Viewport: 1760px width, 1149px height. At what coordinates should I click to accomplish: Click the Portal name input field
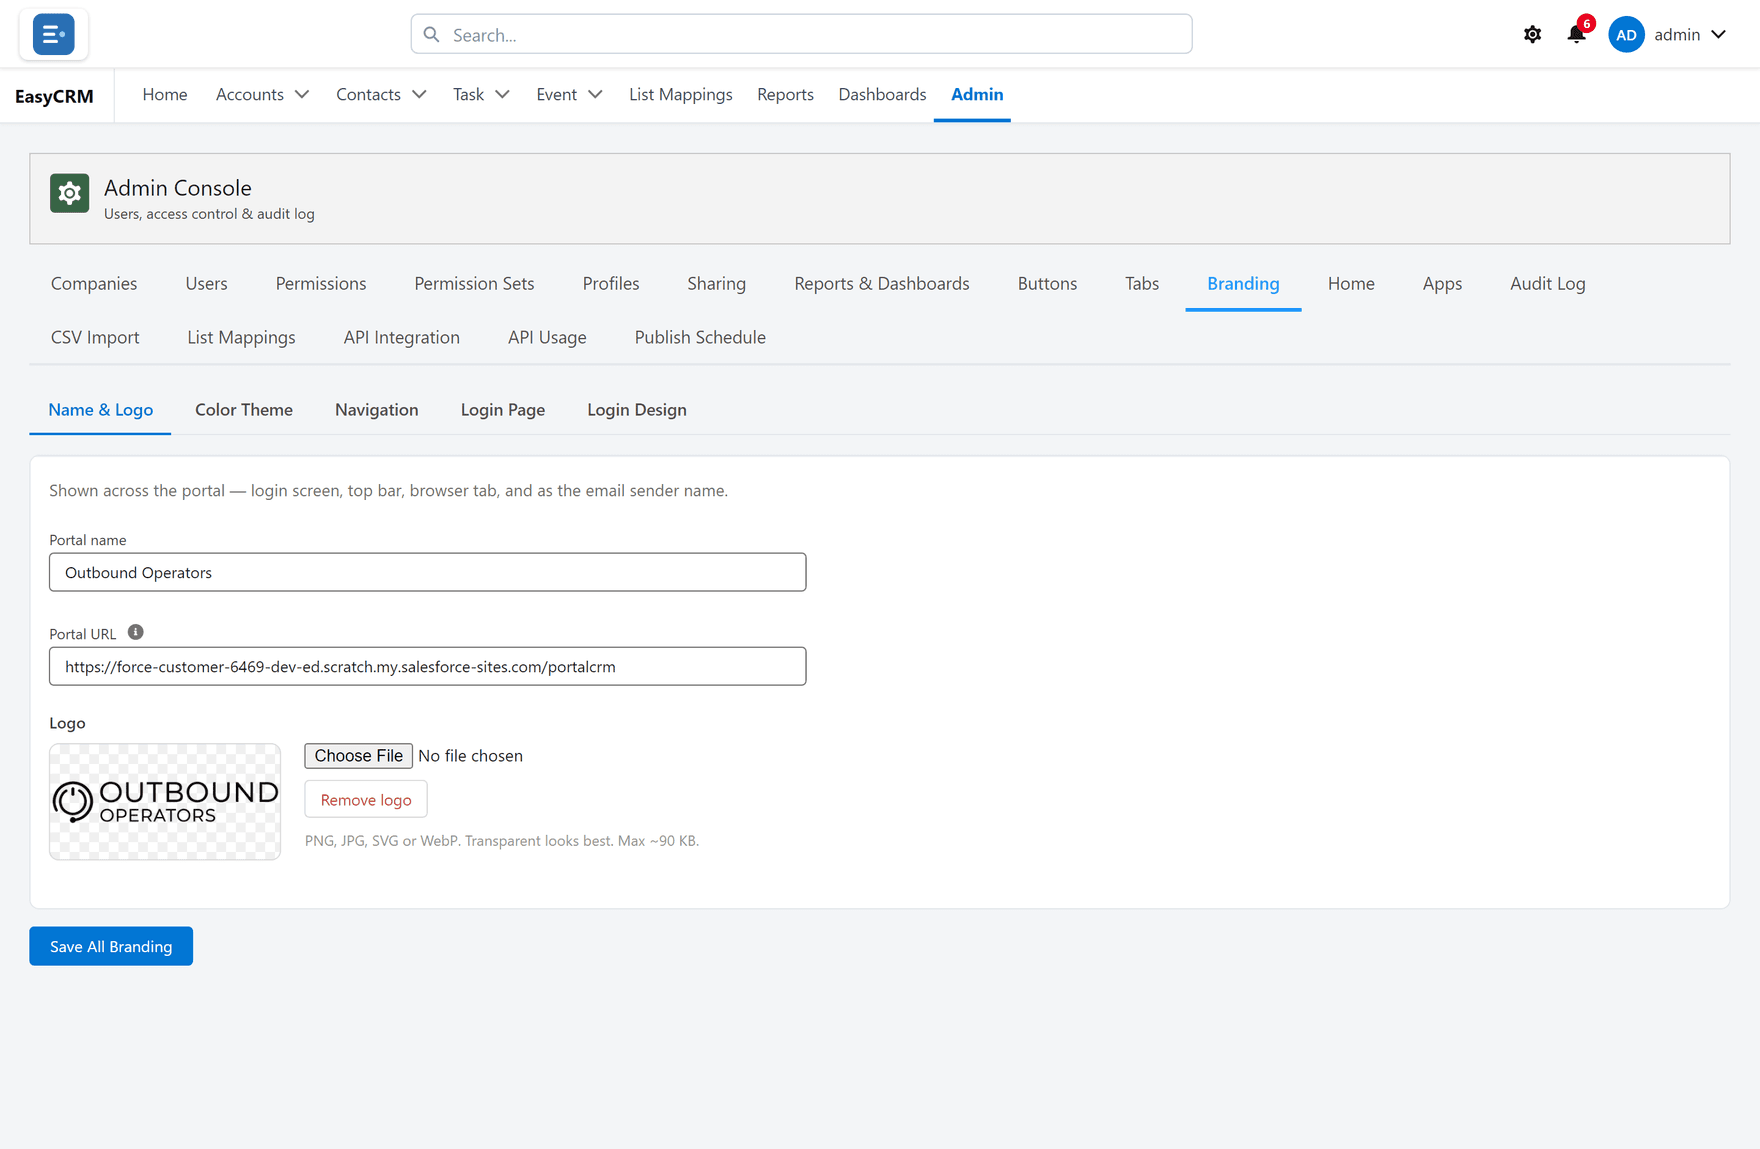(x=427, y=572)
